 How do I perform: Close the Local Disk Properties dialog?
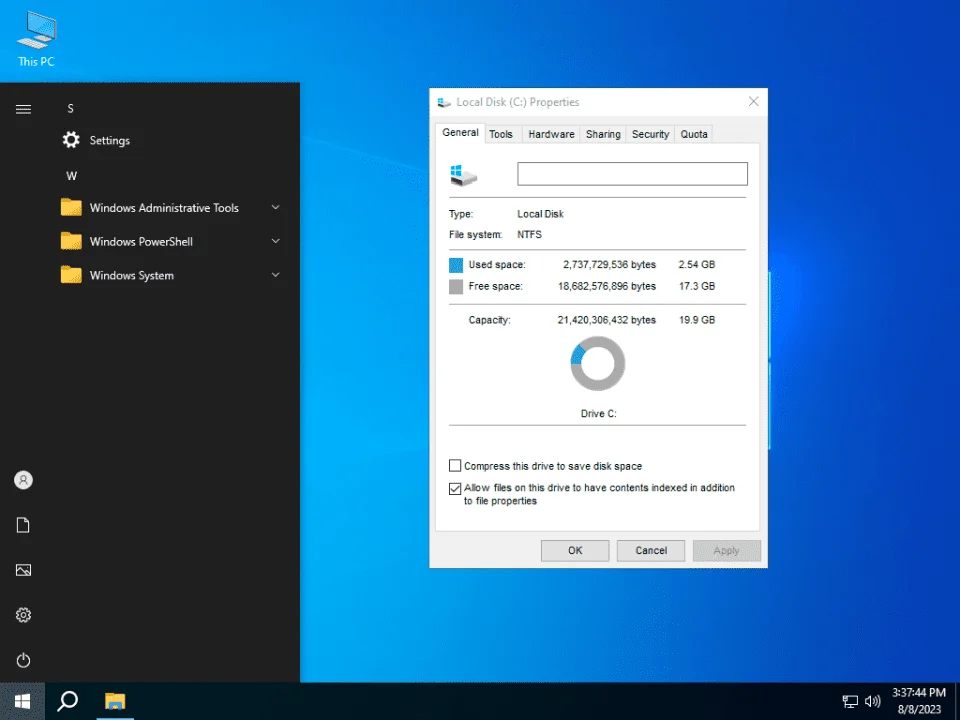pos(754,102)
